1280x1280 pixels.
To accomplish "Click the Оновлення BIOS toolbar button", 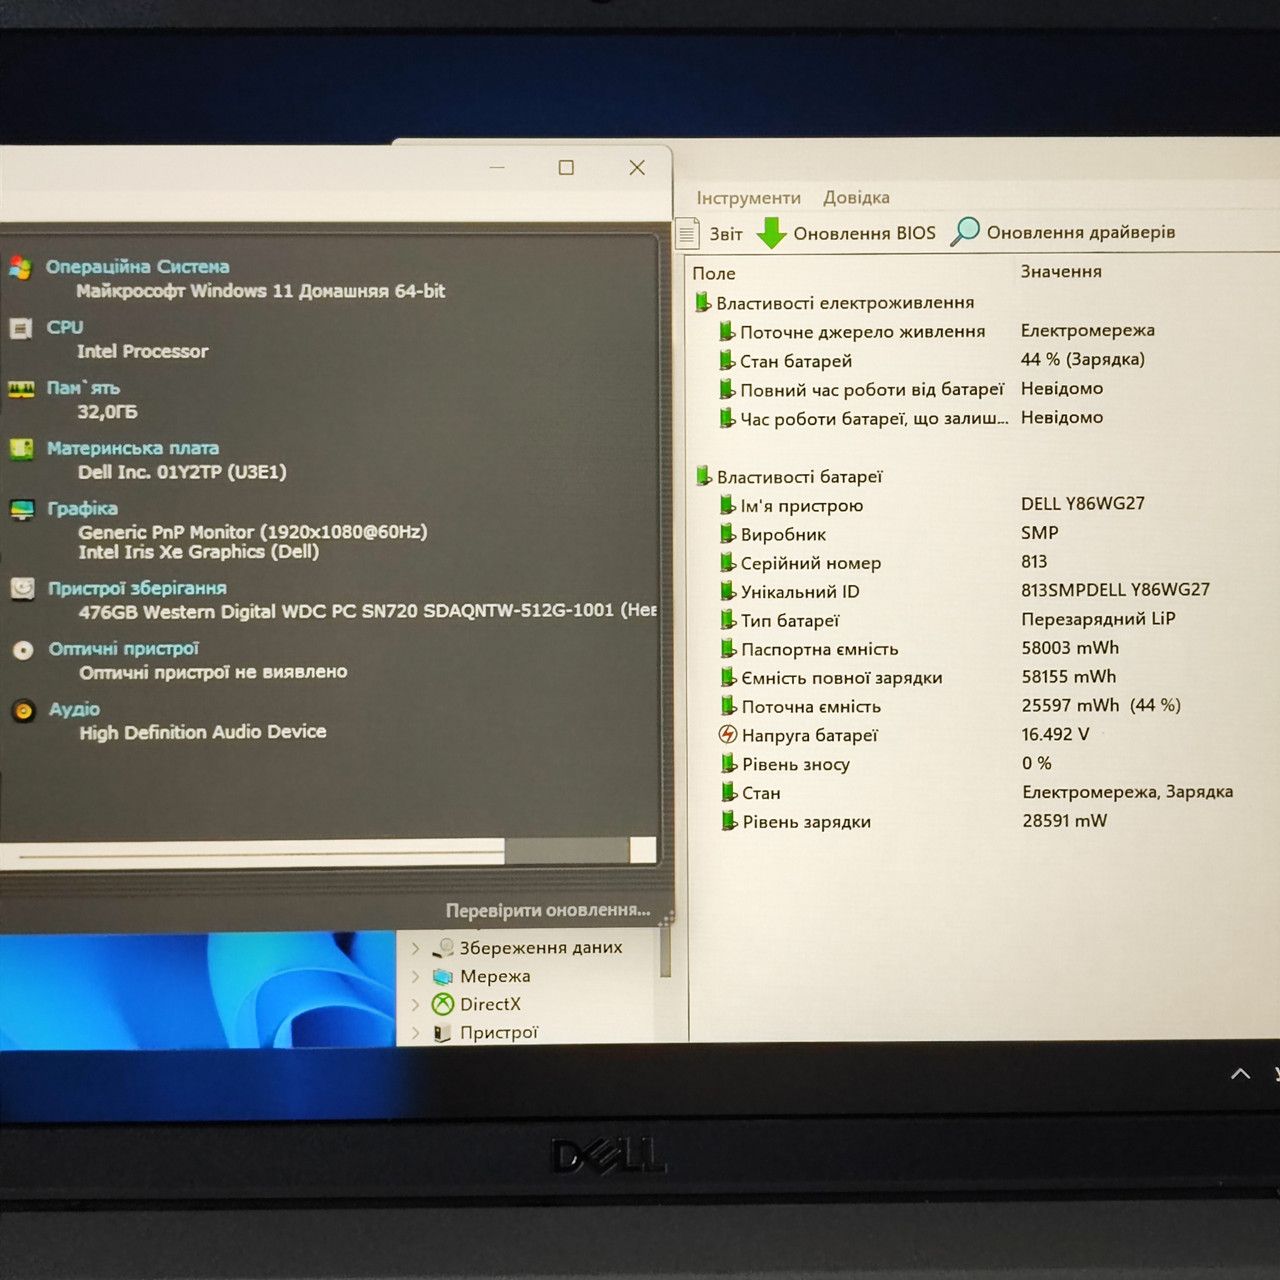I will pos(846,233).
